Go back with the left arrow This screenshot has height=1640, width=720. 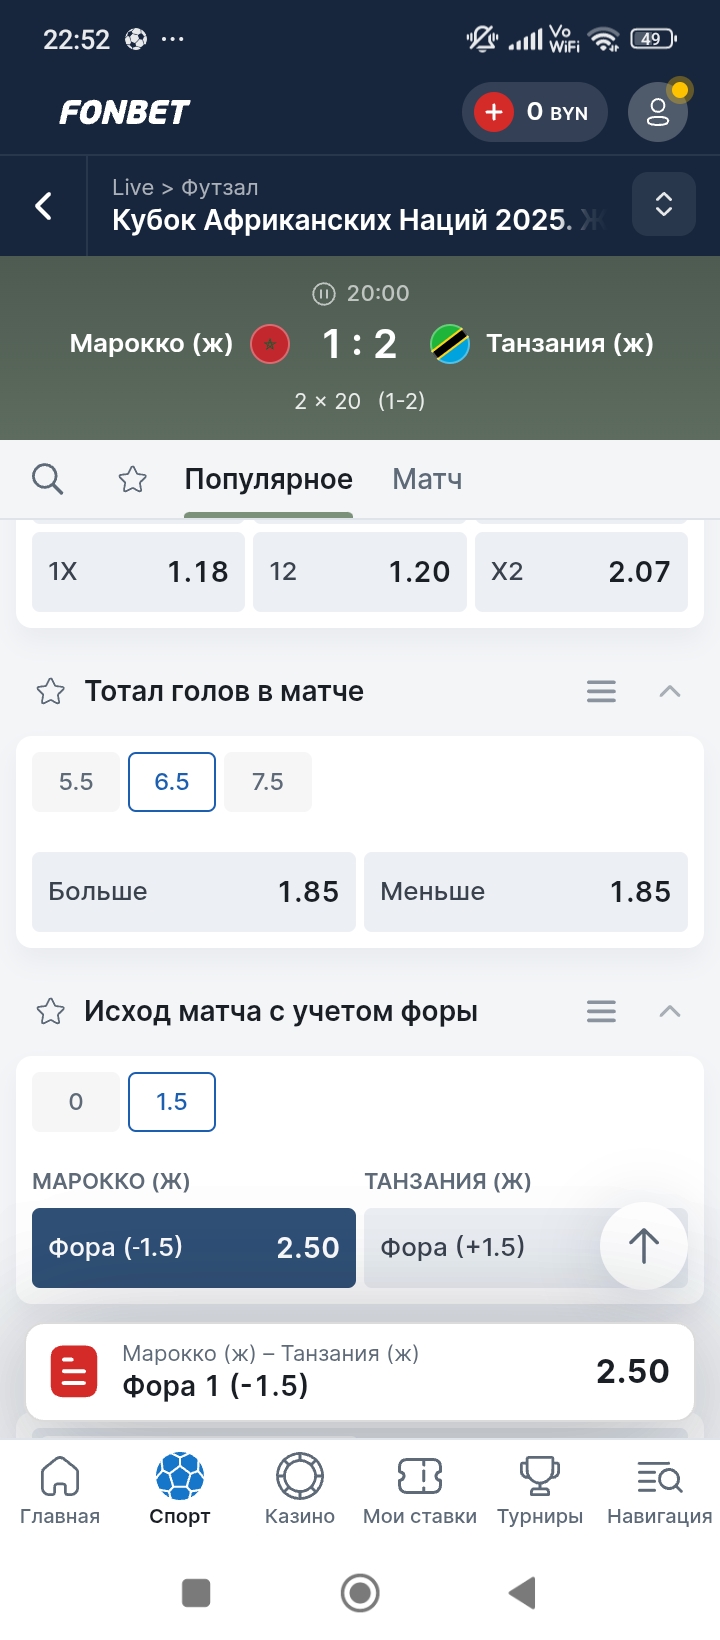(x=44, y=206)
